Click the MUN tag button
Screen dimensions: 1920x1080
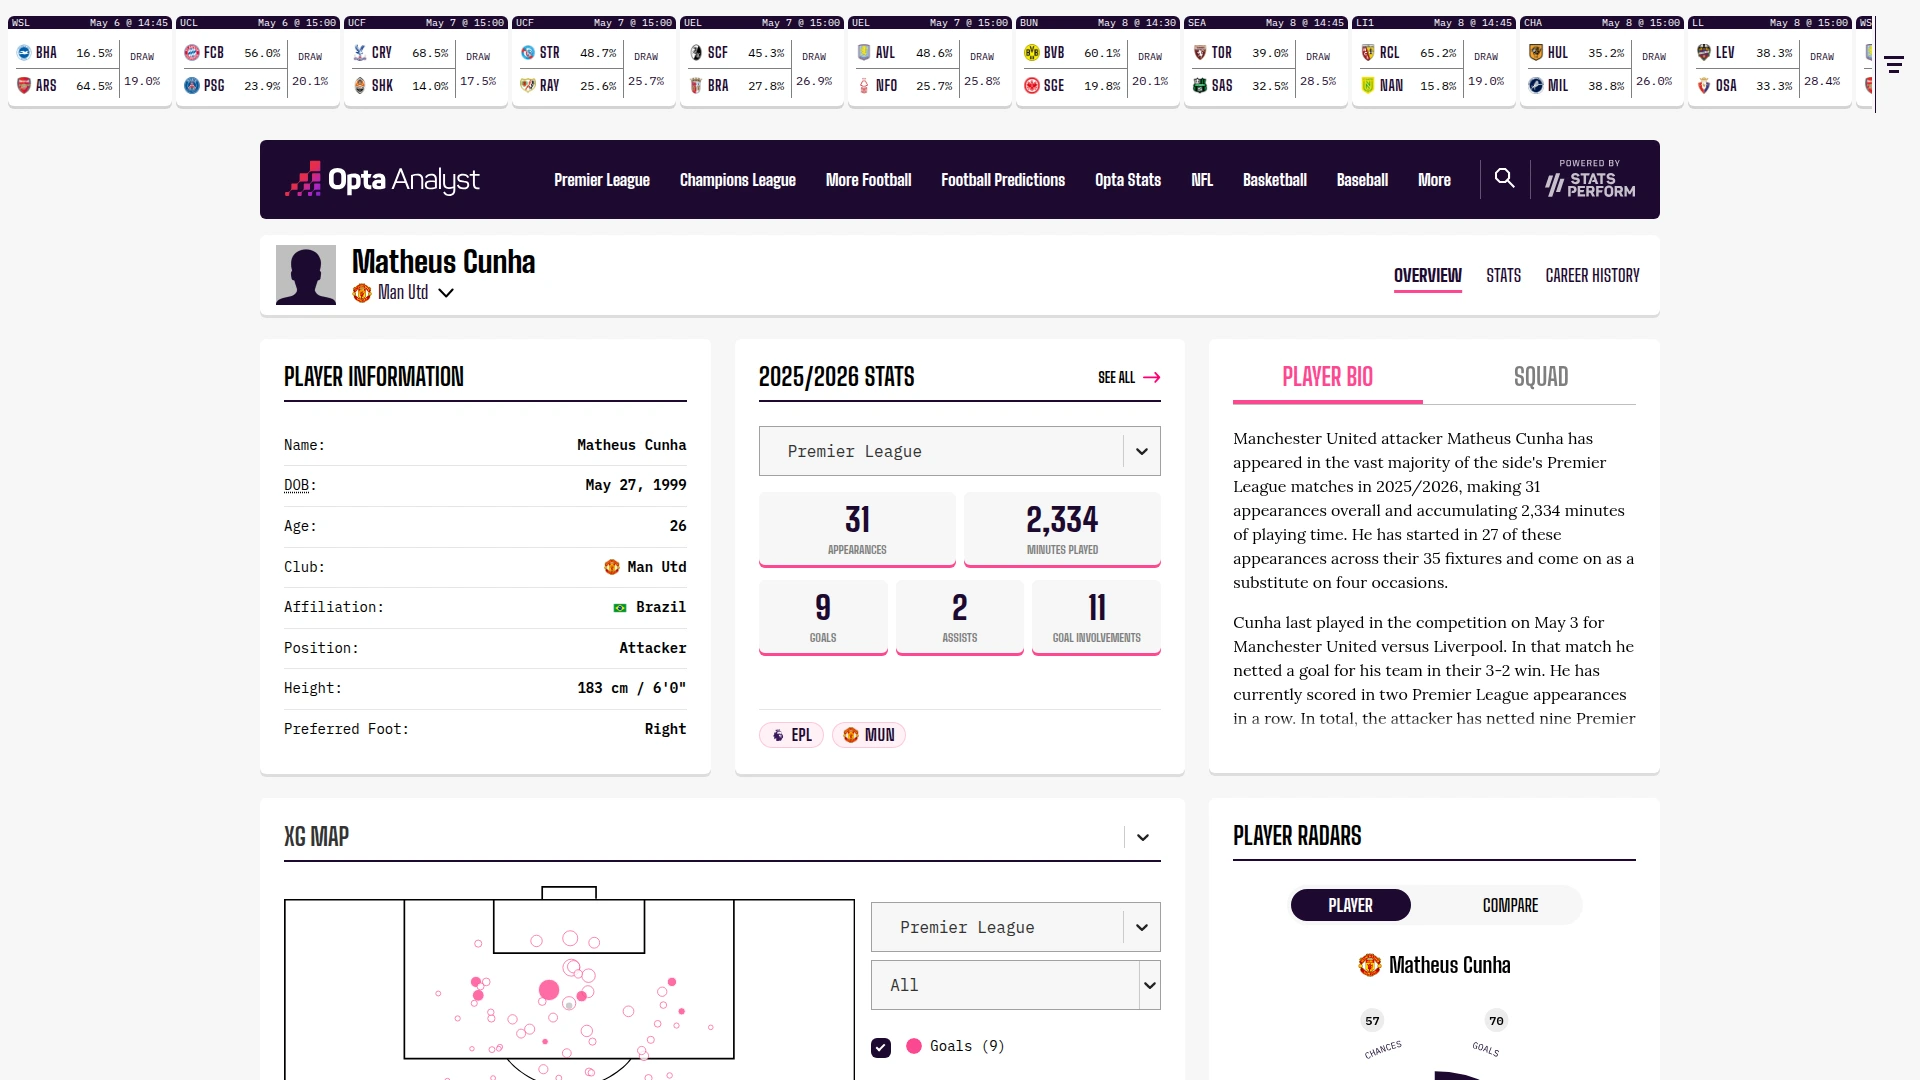(869, 735)
